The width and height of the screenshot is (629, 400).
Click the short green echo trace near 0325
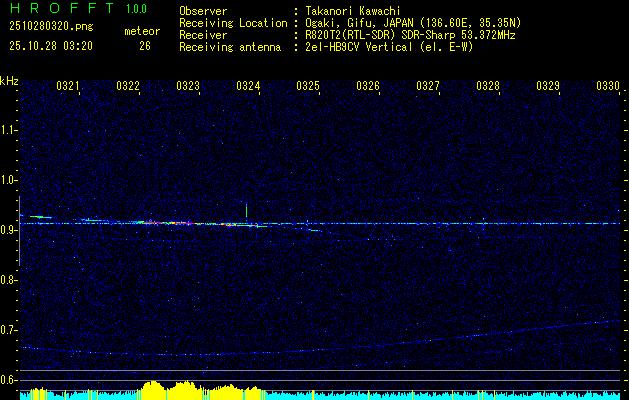click(315, 230)
